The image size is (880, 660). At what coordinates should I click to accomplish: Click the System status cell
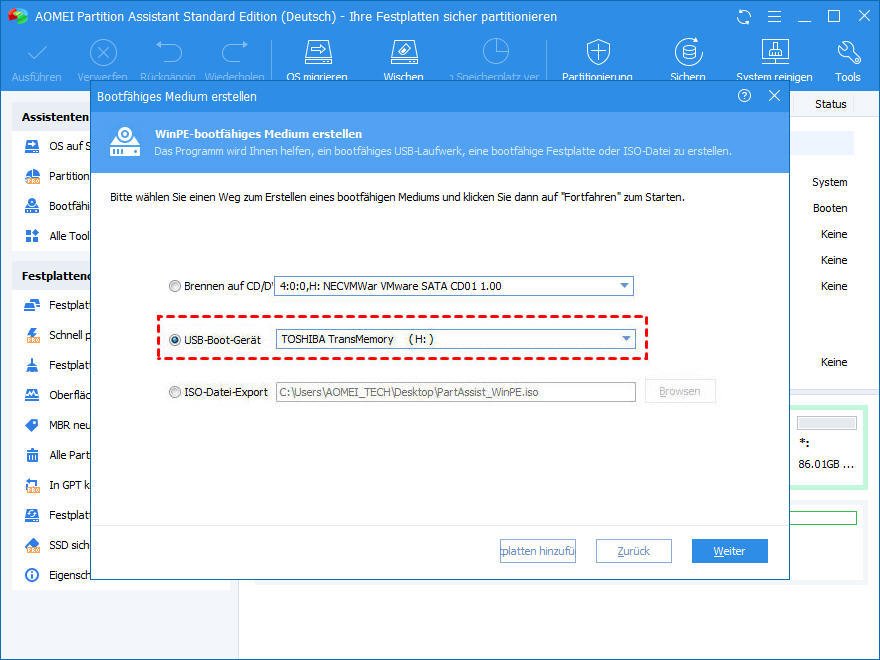coord(829,182)
